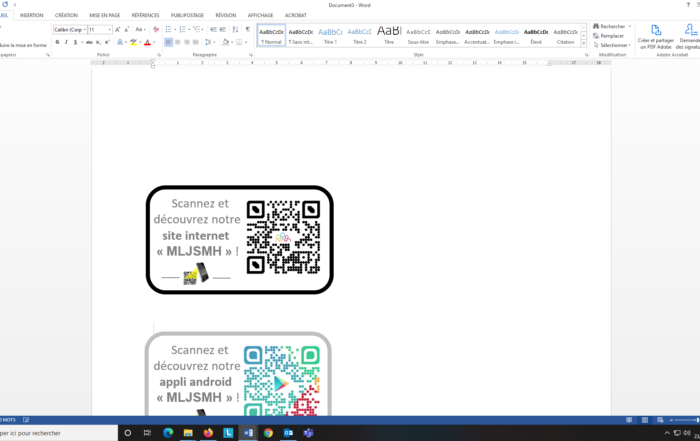
Task: Apply the Titre 1 style
Action: pyautogui.click(x=330, y=35)
